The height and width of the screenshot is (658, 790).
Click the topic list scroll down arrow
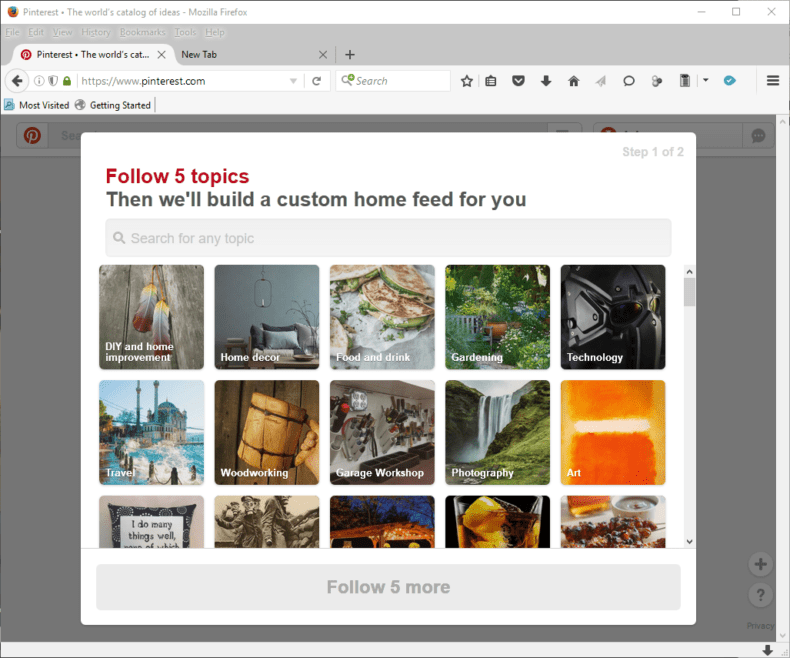click(x=689, y=541)
